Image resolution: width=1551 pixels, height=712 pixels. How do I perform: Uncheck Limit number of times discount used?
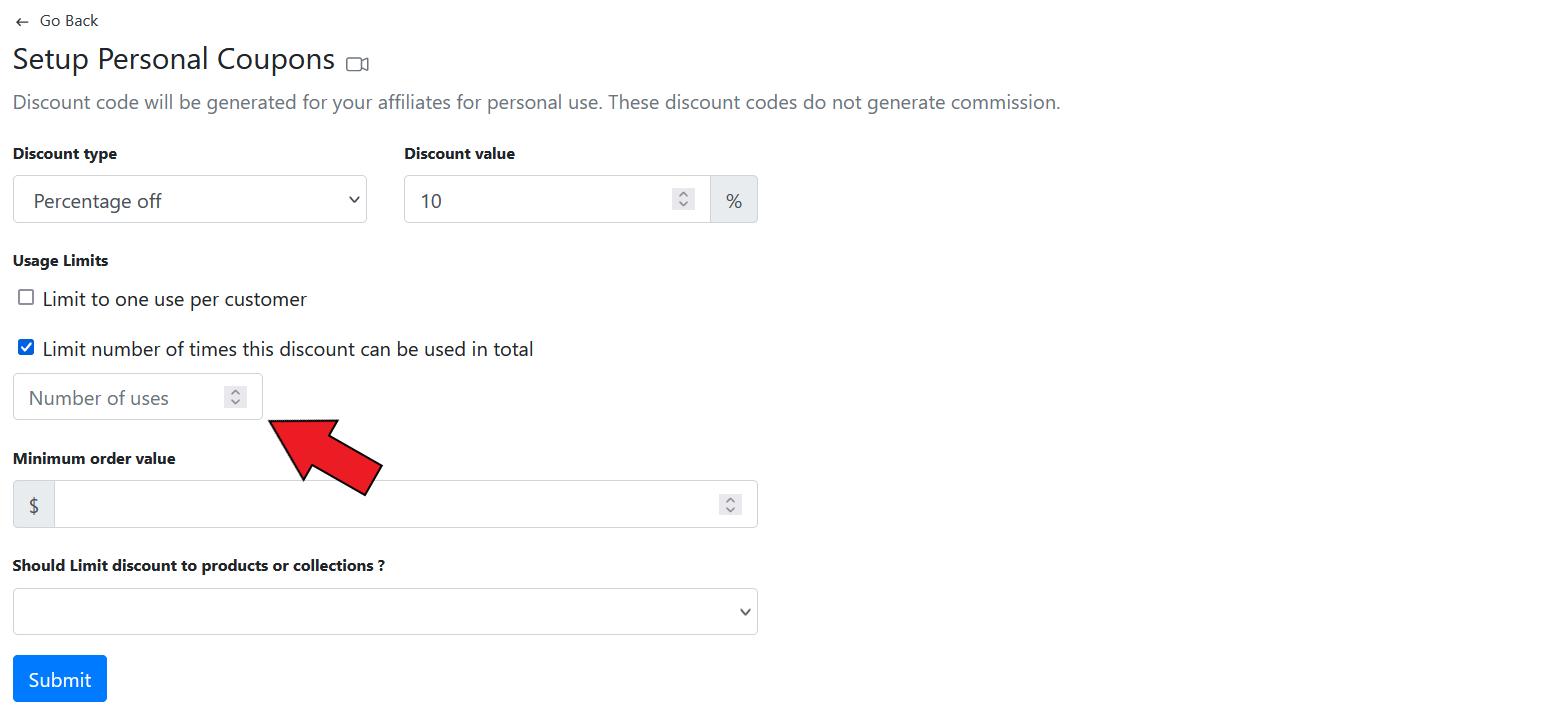pyautogui.click(x=26, y=348)
